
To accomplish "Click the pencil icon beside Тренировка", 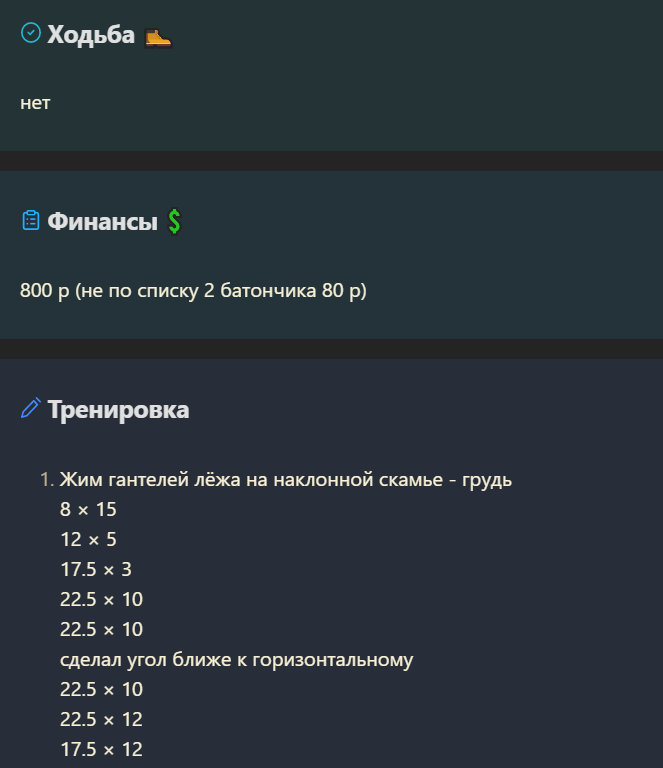I will pyautogui.click(x=31, y=408).
